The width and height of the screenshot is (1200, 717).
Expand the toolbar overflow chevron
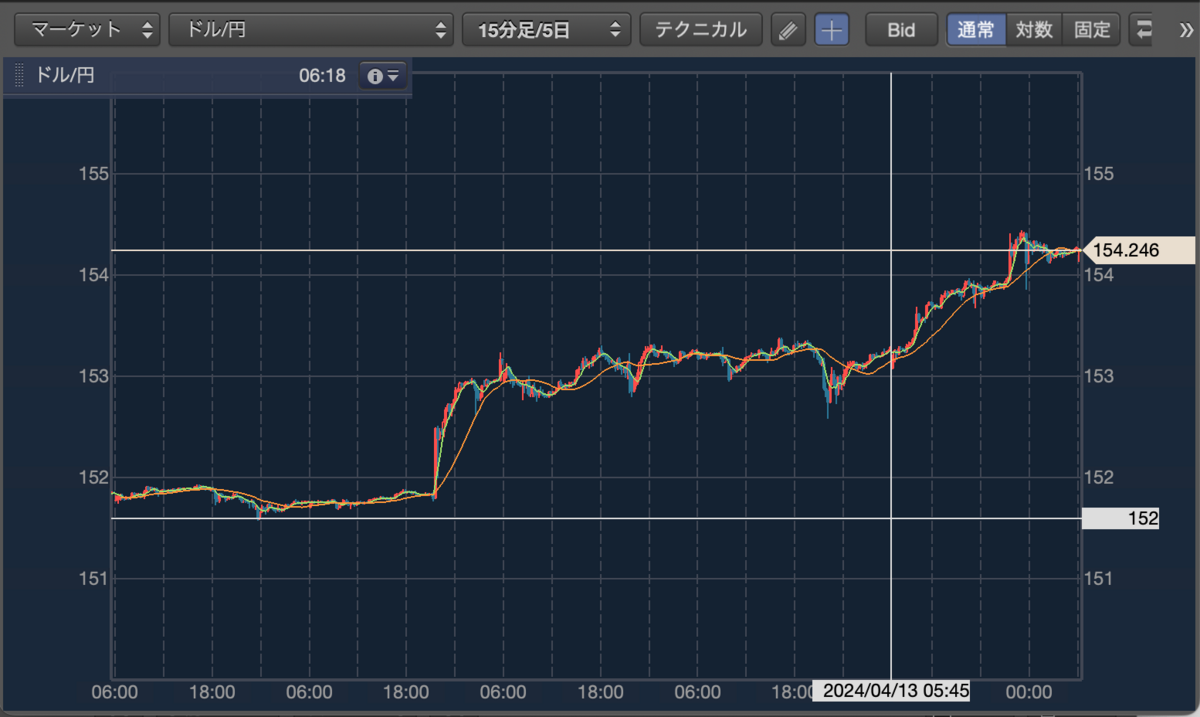point(1186,29)
